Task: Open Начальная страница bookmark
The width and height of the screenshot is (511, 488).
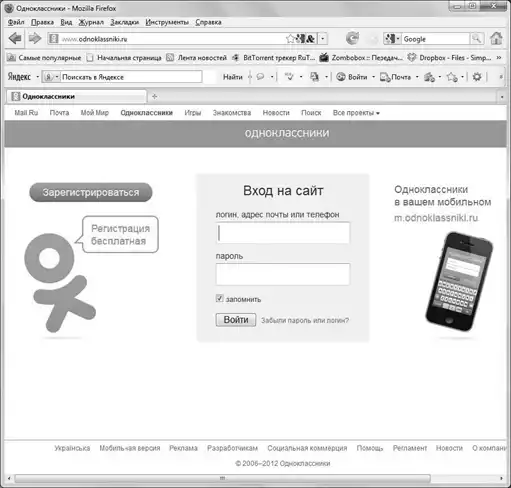Action: coord(124,58)
